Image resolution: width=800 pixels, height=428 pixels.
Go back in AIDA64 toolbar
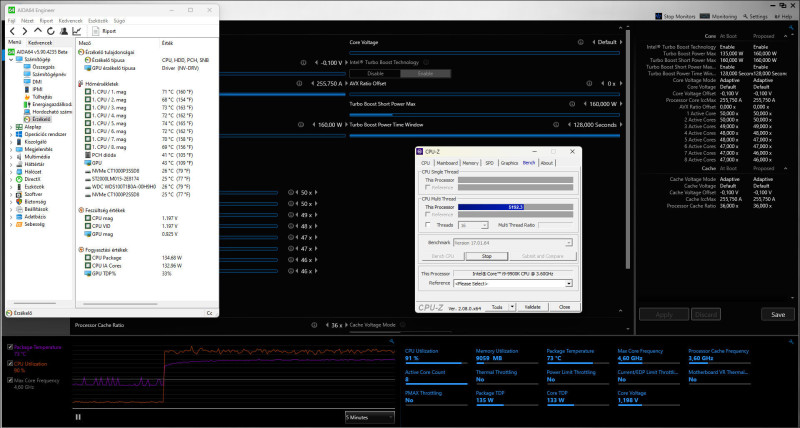[13, 31]
